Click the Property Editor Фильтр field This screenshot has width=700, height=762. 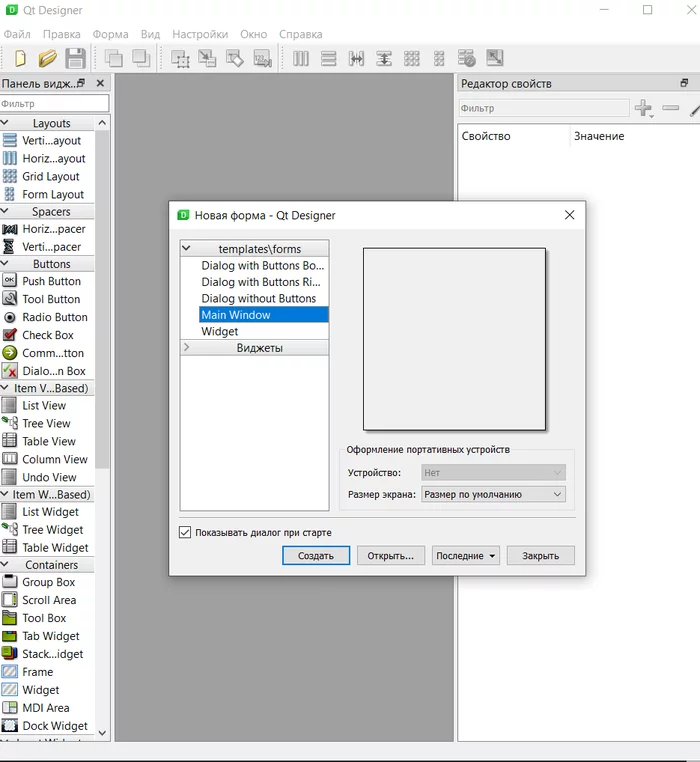point(544,108)
